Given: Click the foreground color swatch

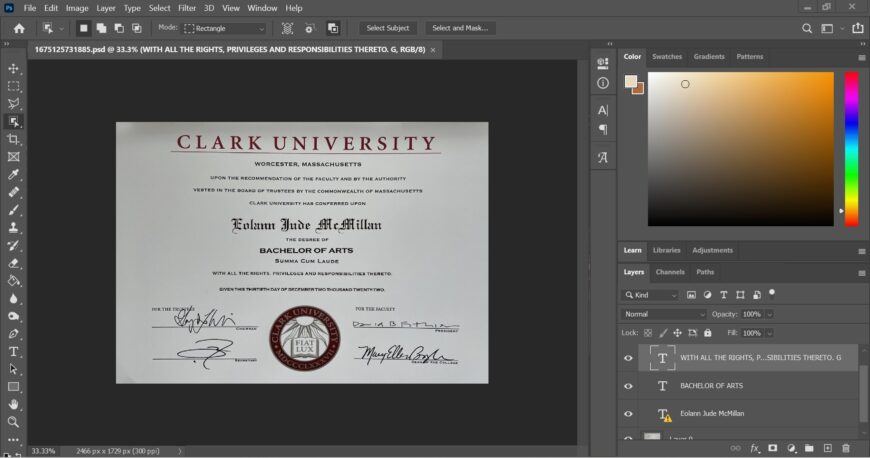Looking at the screenshot, I should coord(631,82).
